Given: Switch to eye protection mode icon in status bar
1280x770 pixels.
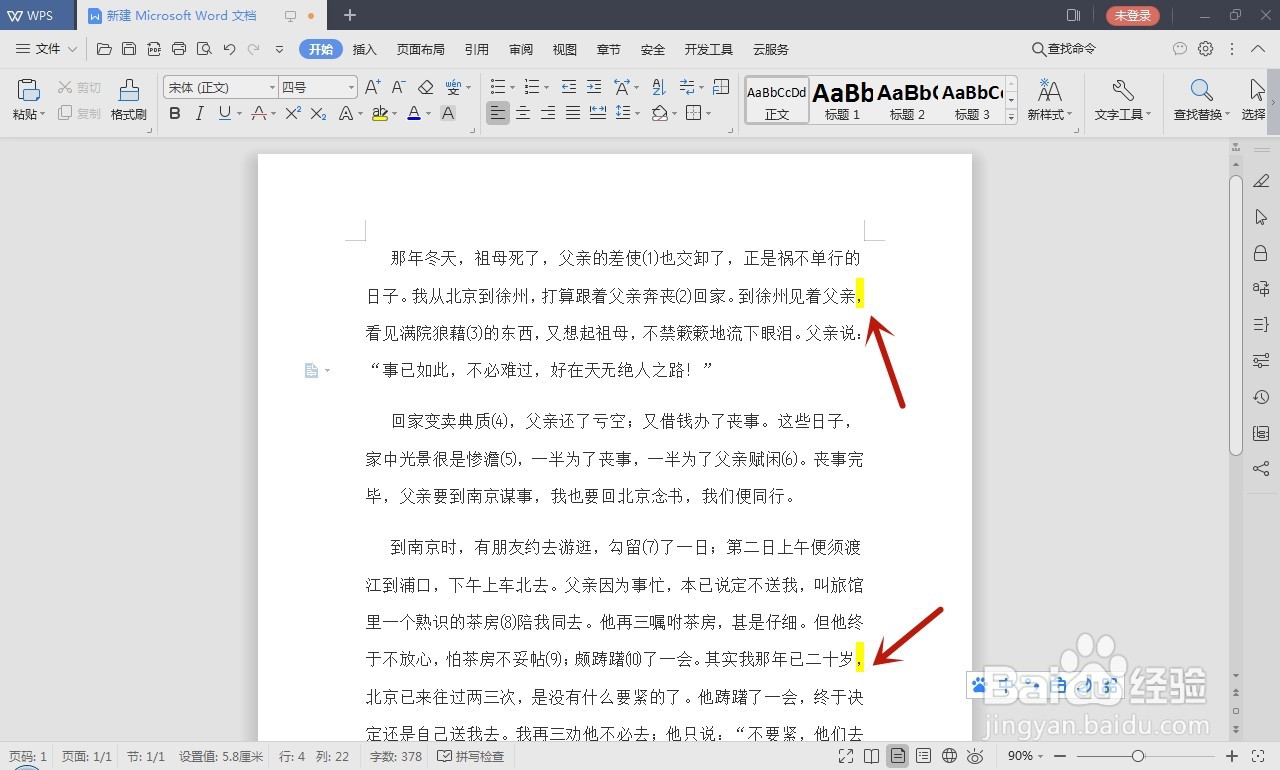Looking at the screenshot, I should 976,756.
